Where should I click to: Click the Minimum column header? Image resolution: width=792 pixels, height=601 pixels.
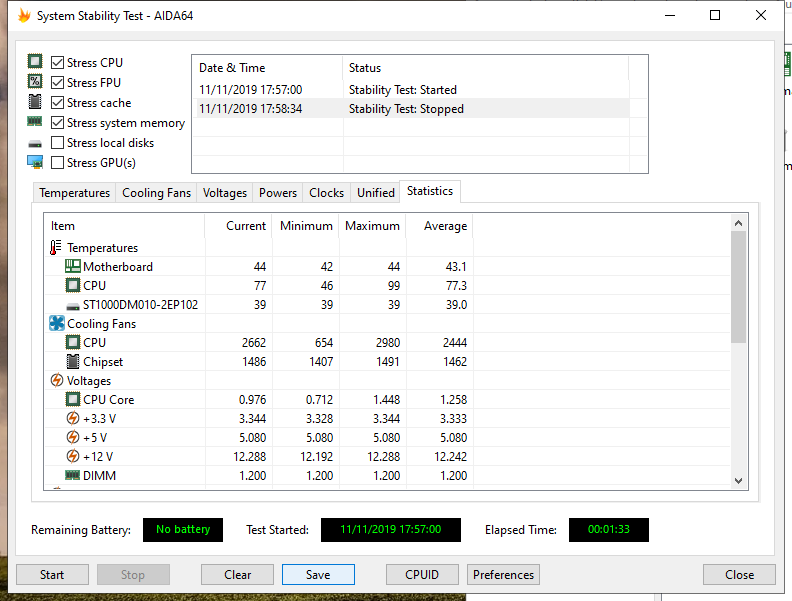pos(306,226)
